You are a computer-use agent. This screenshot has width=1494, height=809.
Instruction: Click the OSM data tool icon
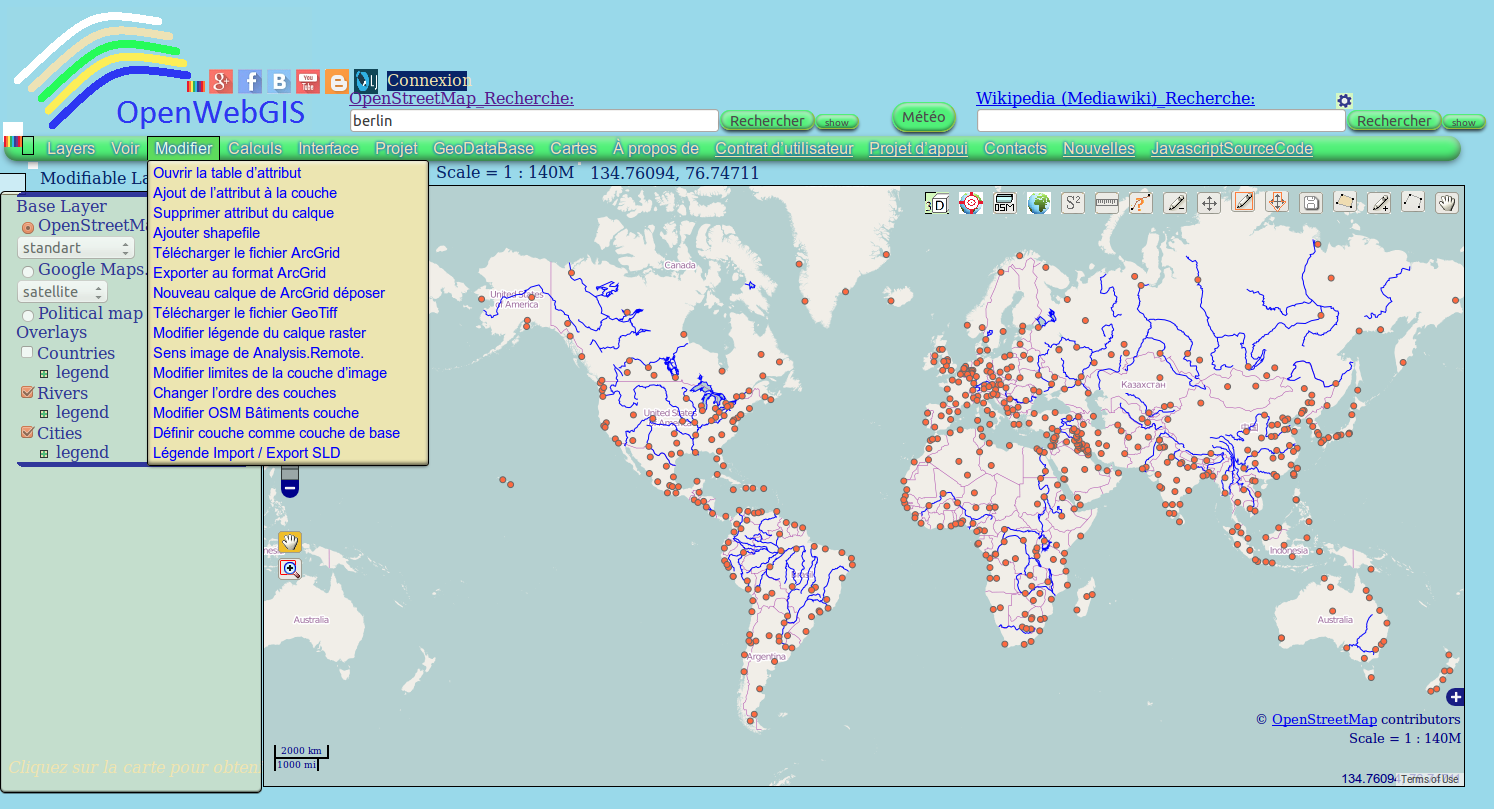click(1004, 203)
